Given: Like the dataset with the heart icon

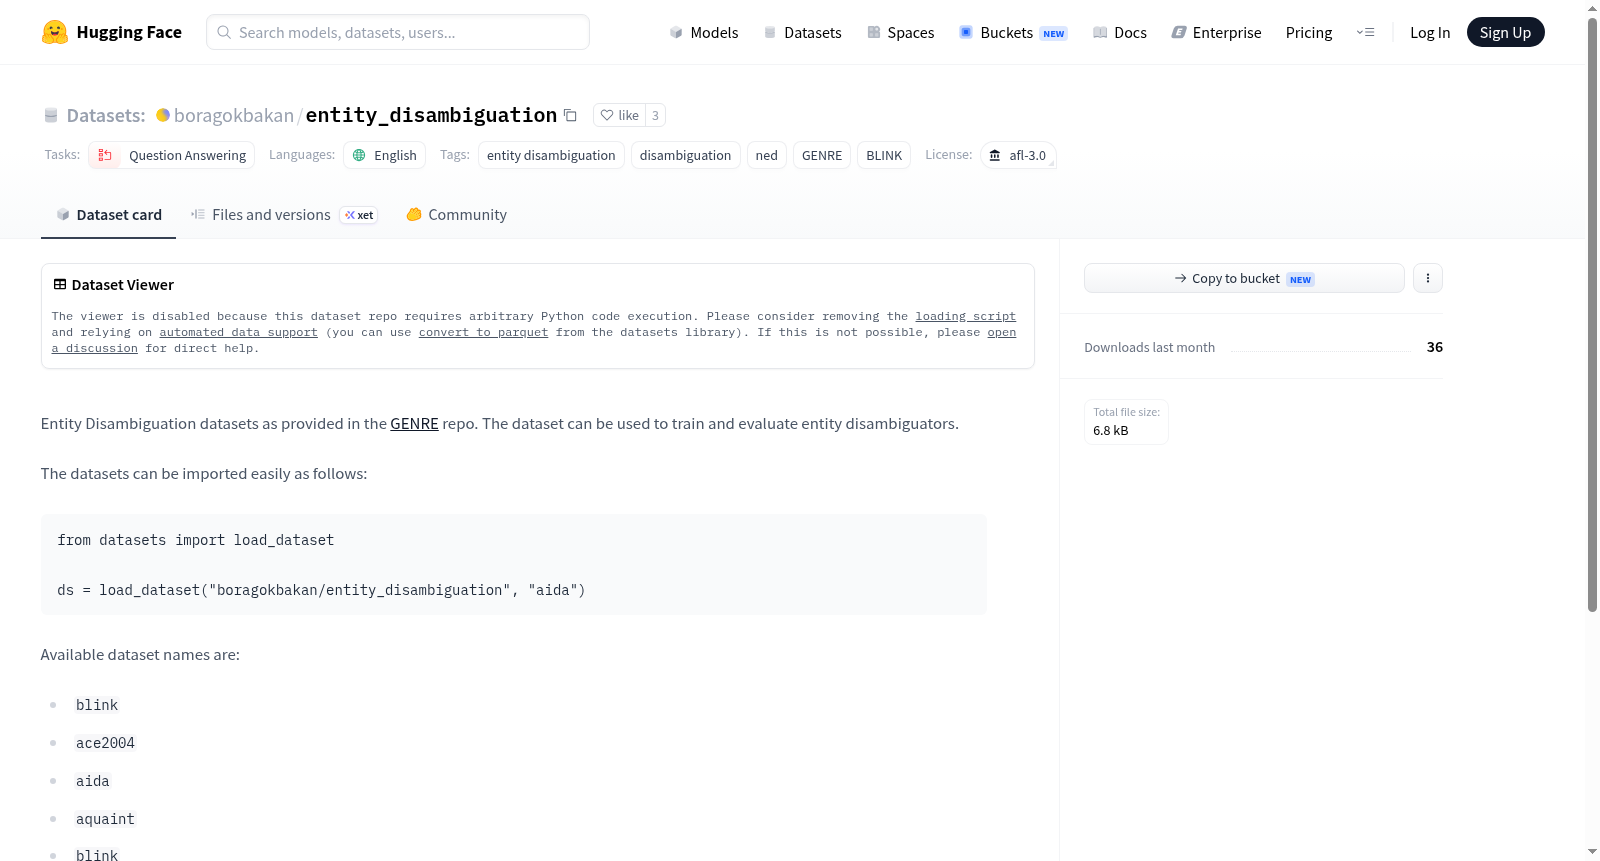Looking at the screenshot, I should pos(619,115).
